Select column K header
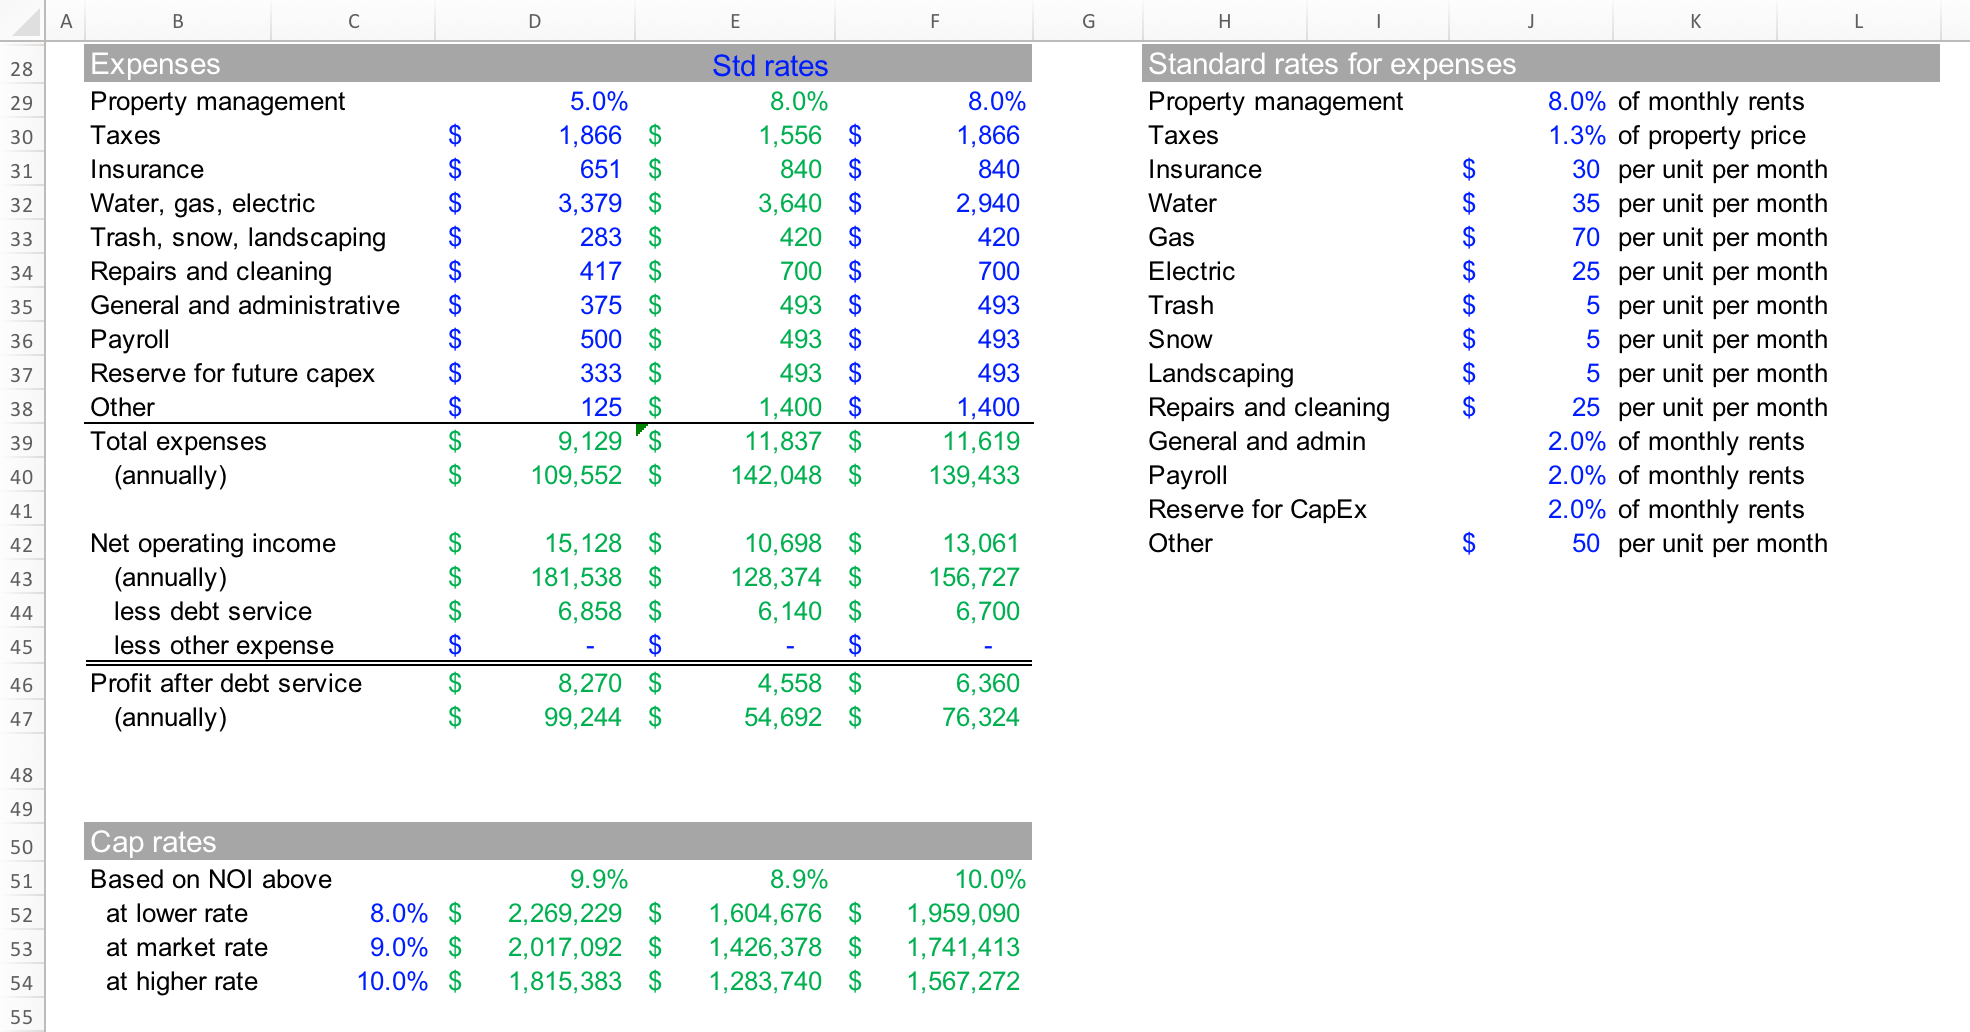This screenshot has width=1970, height=1032. [1695, 20]
